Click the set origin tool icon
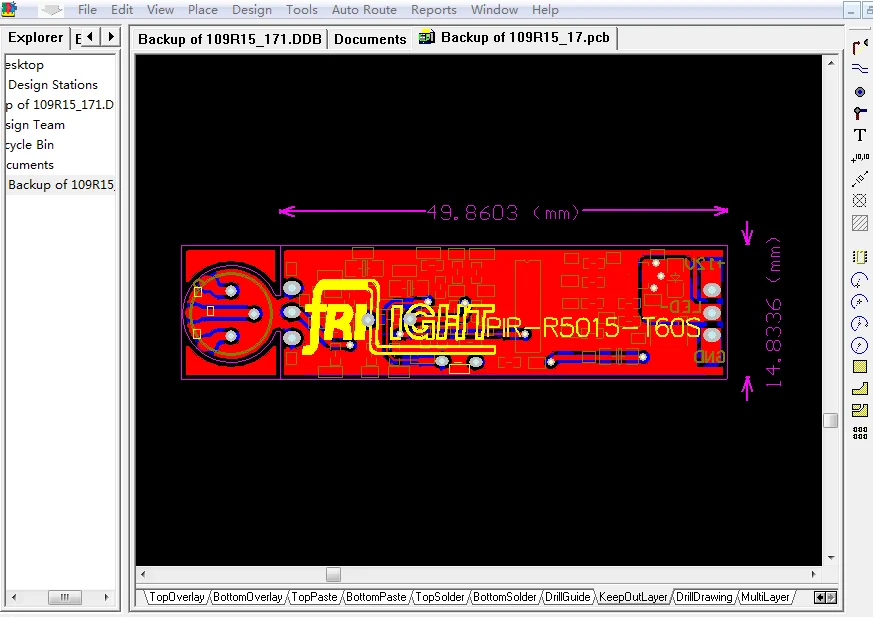 [x=860, y=200]
